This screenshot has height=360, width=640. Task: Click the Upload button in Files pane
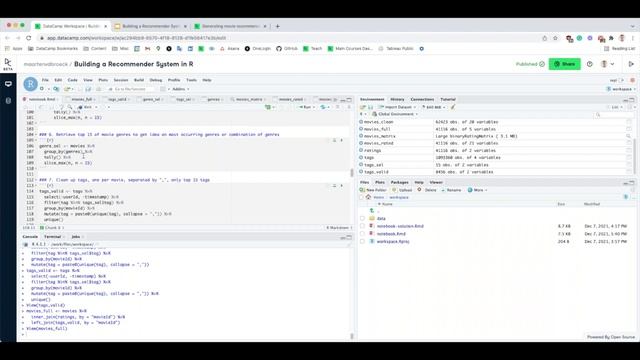click(x=402, y=190)
